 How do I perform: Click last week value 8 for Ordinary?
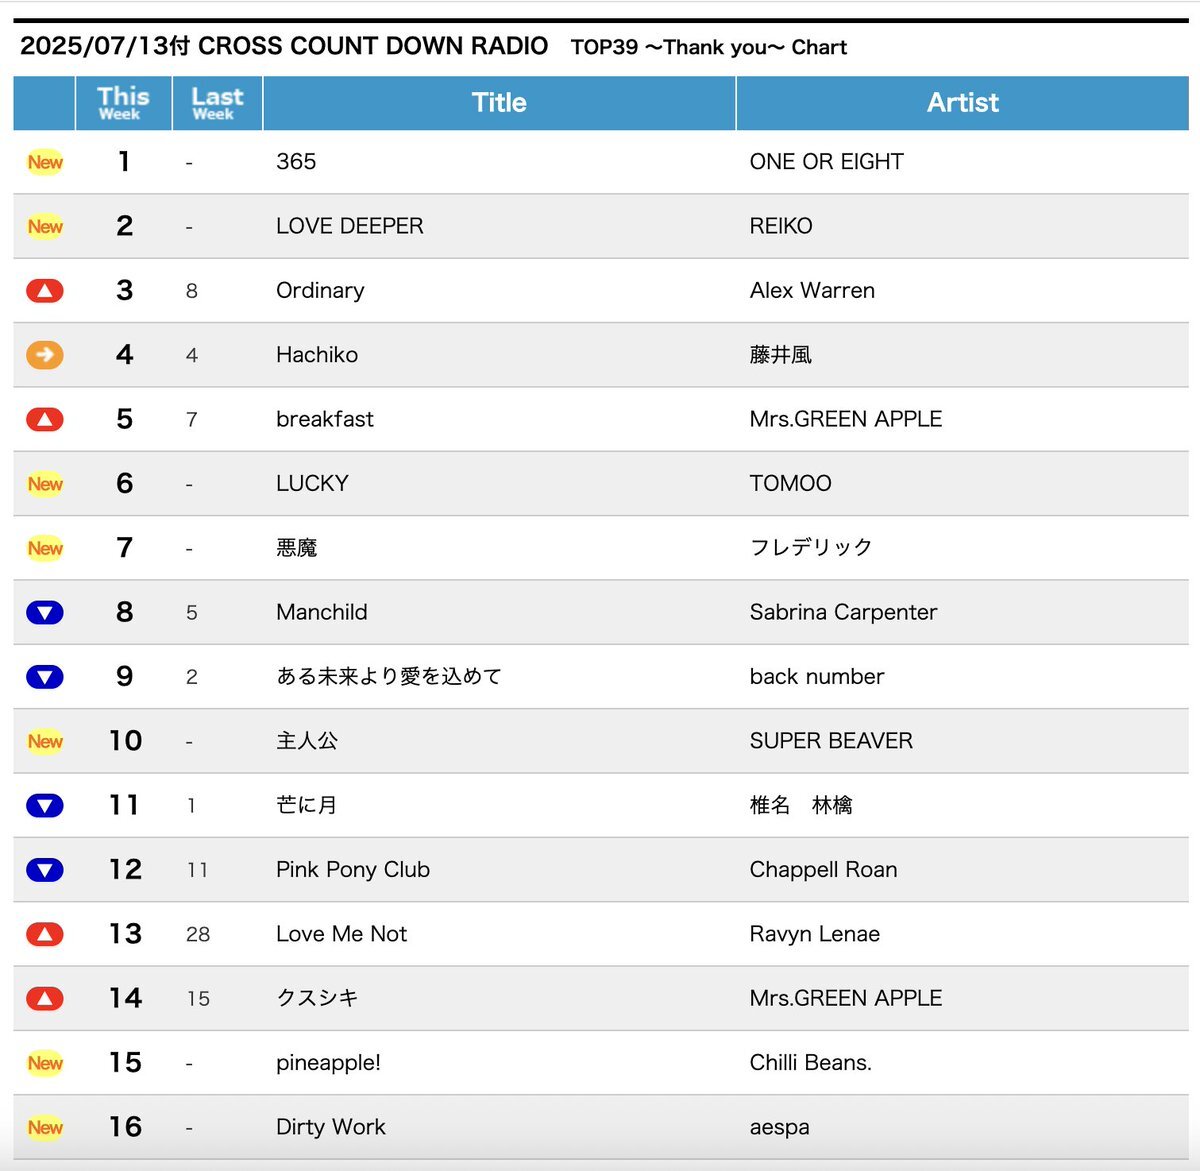(x=192, y=291)
